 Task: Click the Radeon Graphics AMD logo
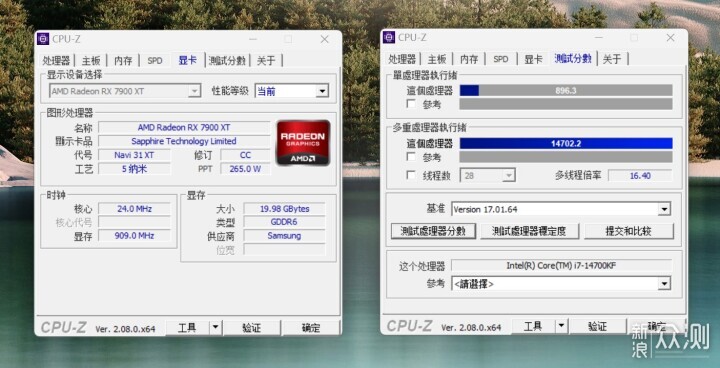(303, 142)
